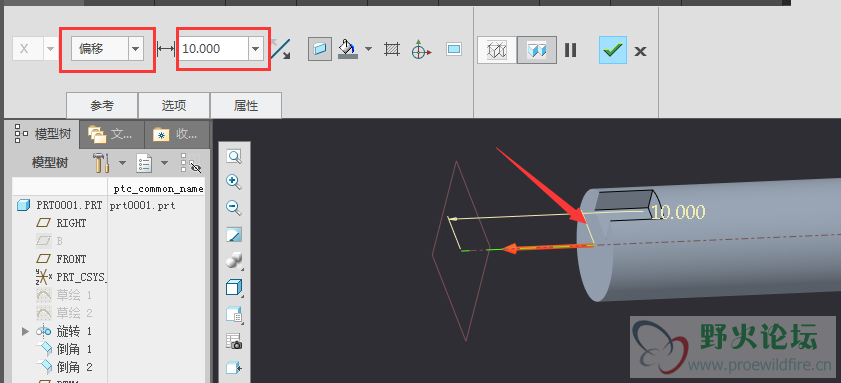This screenshot has height=383, width=841.
Task: Open the 参考 tab
Action: coord(102,106)
